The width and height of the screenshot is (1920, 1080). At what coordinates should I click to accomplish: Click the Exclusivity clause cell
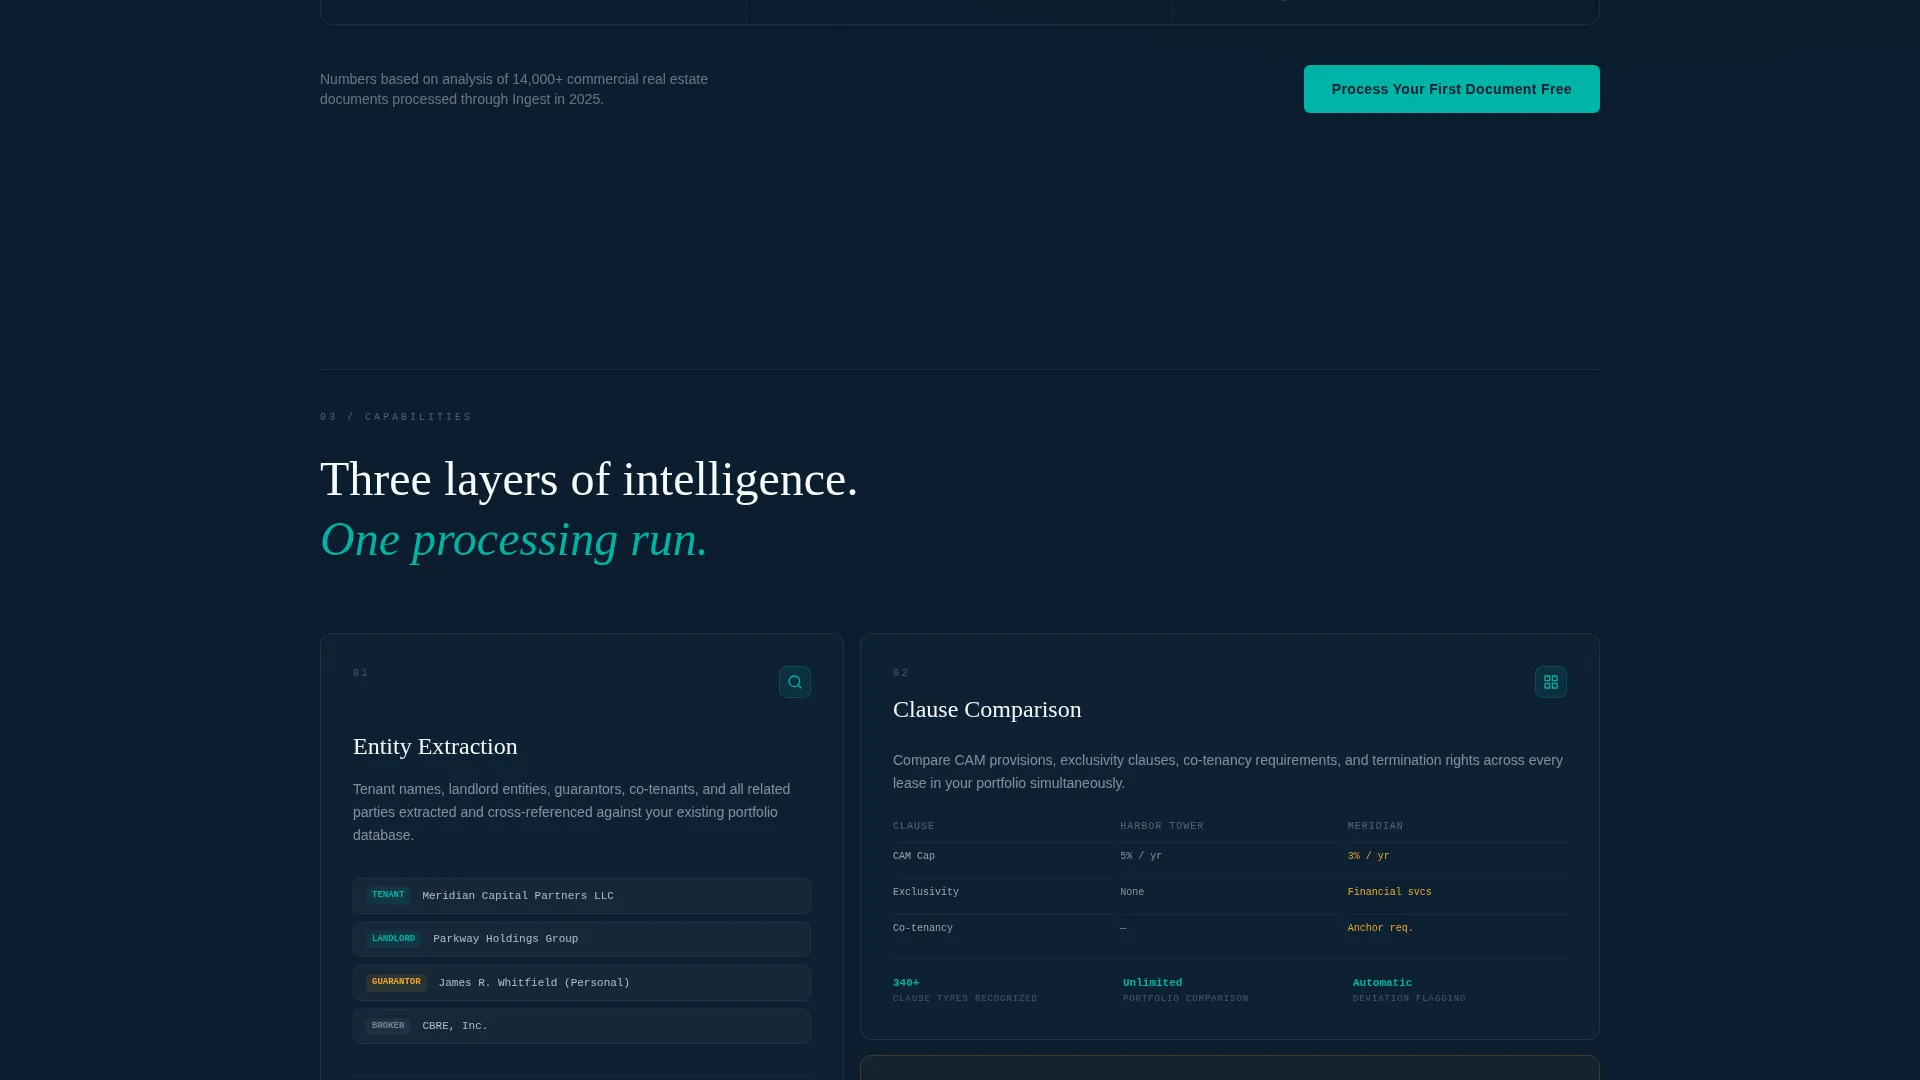[926, 892]
